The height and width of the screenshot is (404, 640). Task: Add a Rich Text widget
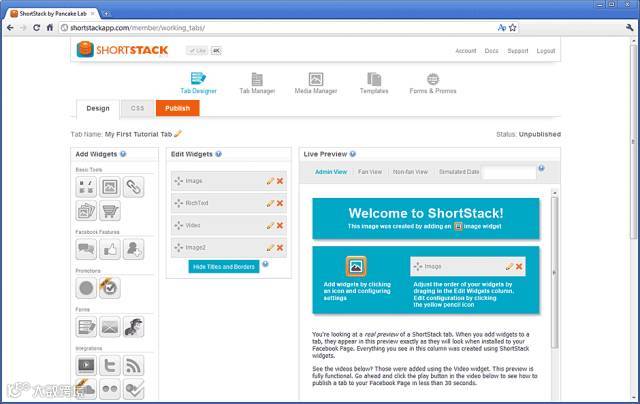pos(86,187)
